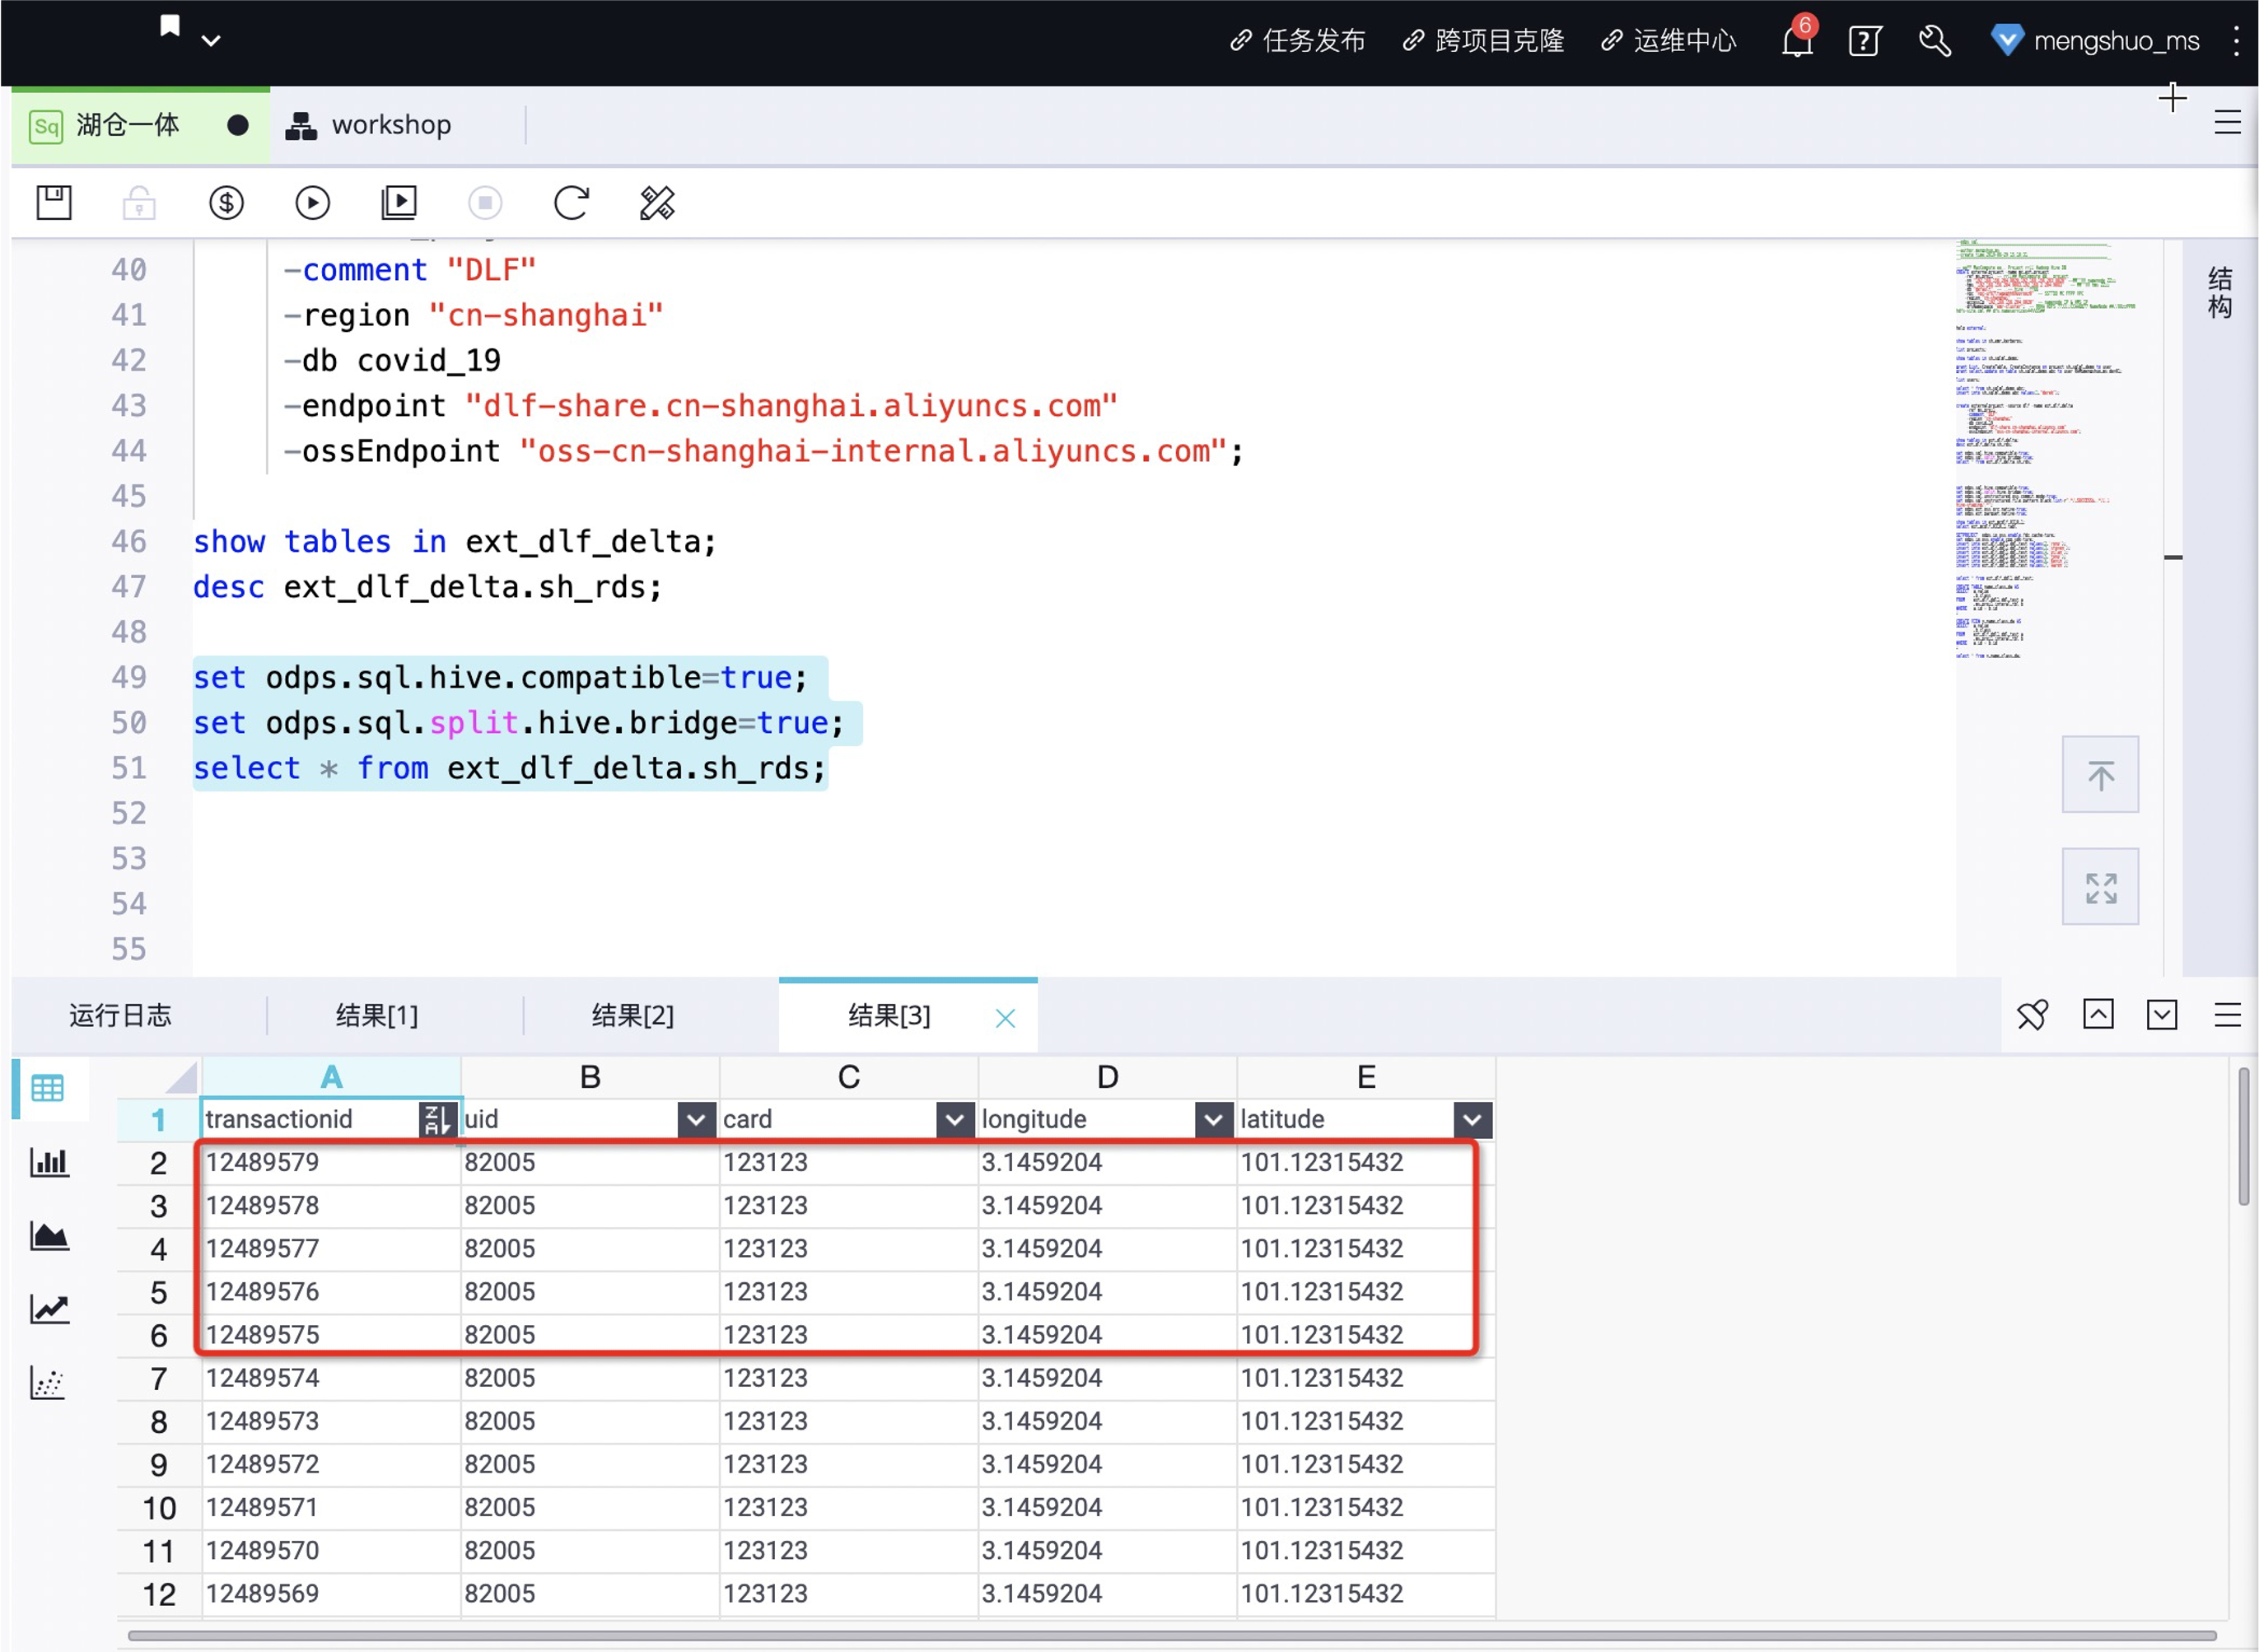
Task: Click the results panel maximize up-arrow icon
Action: pyautogui.click(x=2097, y=1015)
